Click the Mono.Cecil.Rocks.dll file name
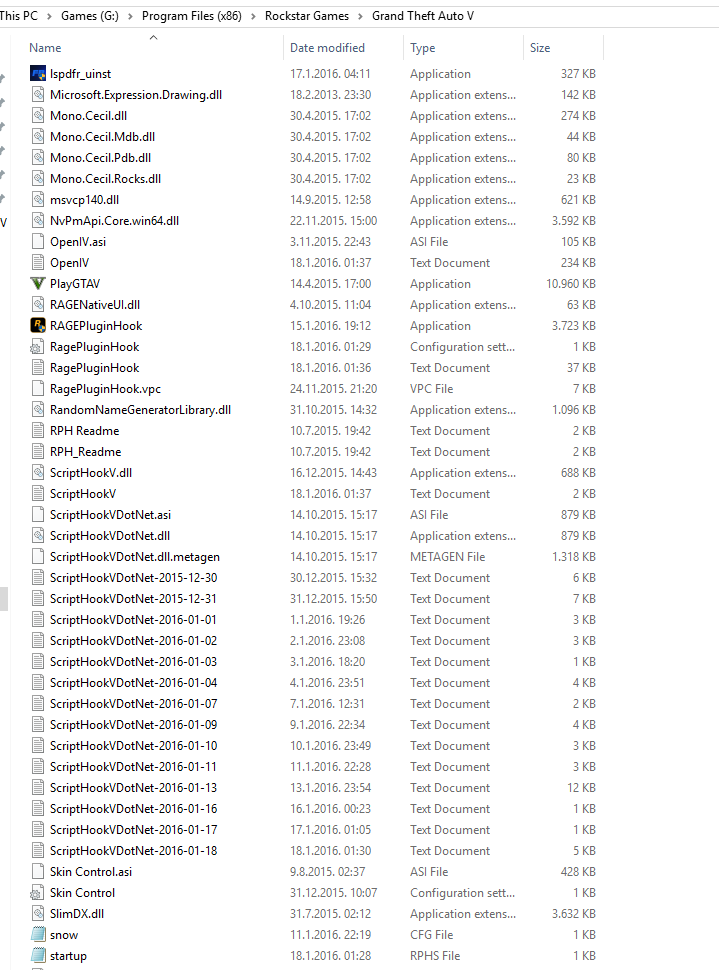The height and width of the screenshot is (977, 719). point(105,179)
